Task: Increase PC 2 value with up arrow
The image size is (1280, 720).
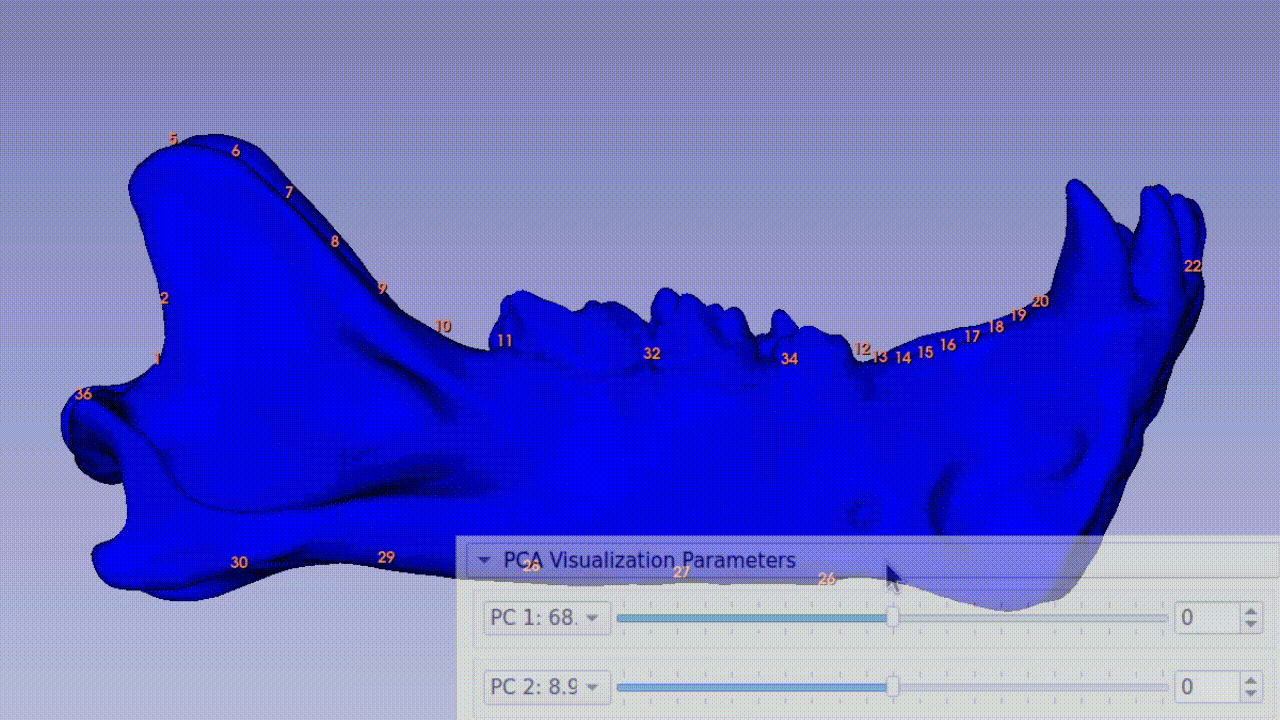Action: (1250, 681)
